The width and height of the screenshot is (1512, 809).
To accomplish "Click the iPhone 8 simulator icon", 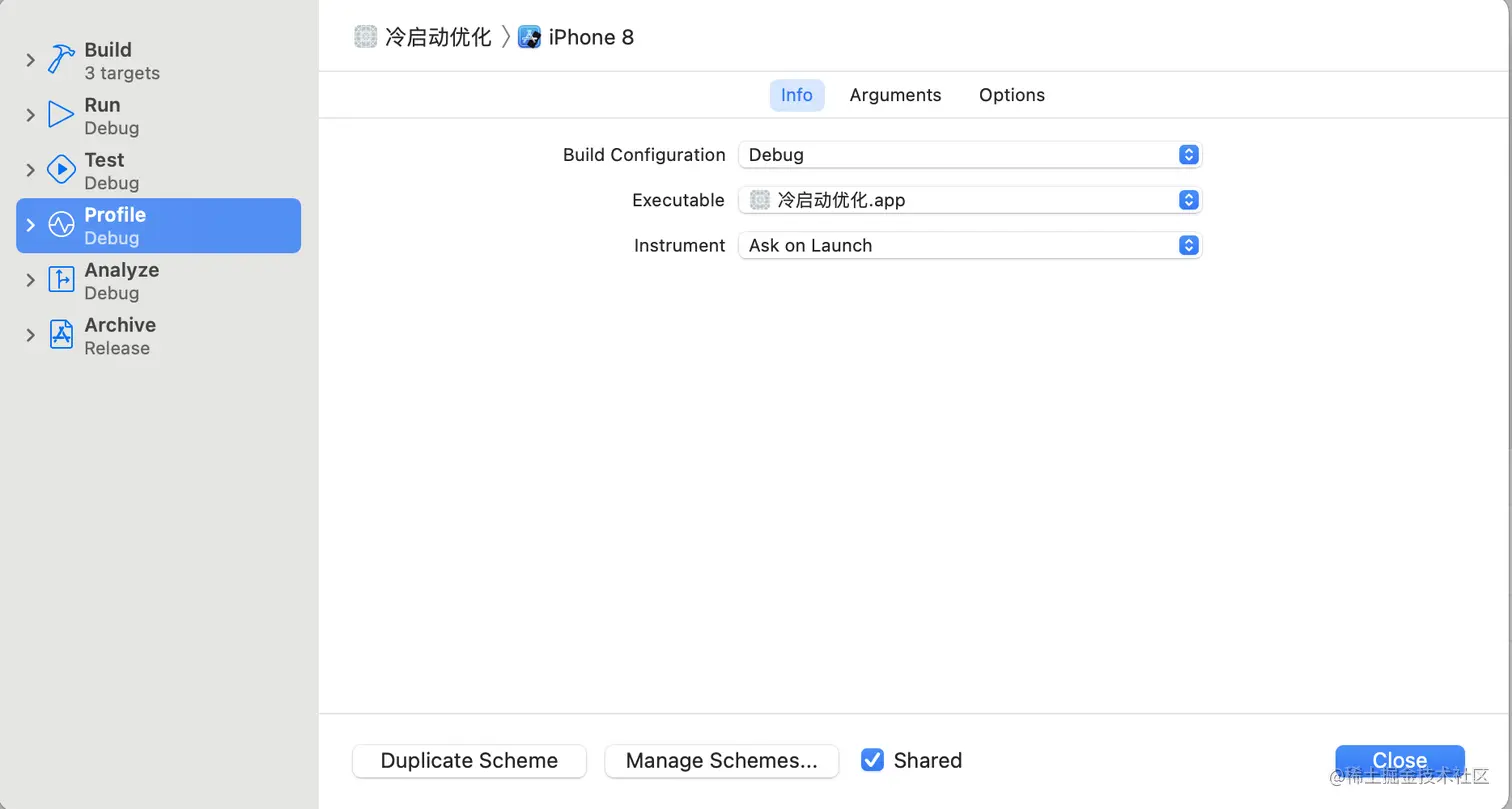I will coord(529,37).
